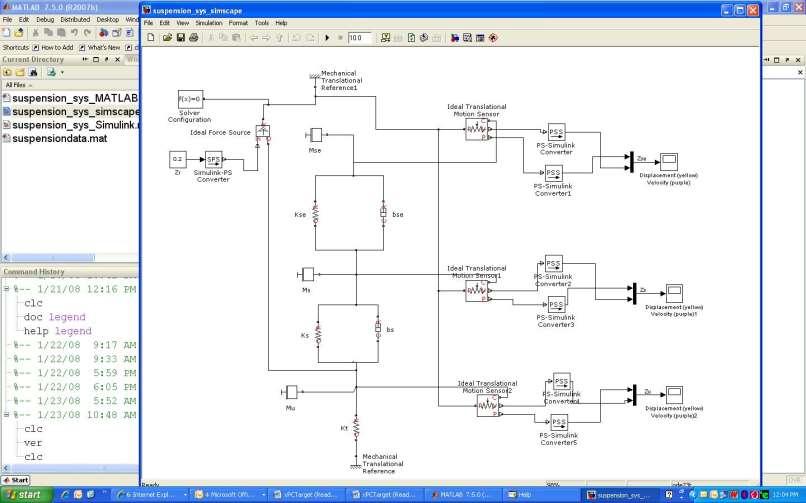Open dropdown arrow beside Current Directory actions icon
806x503 pixels.
click(x=63, y=72)
